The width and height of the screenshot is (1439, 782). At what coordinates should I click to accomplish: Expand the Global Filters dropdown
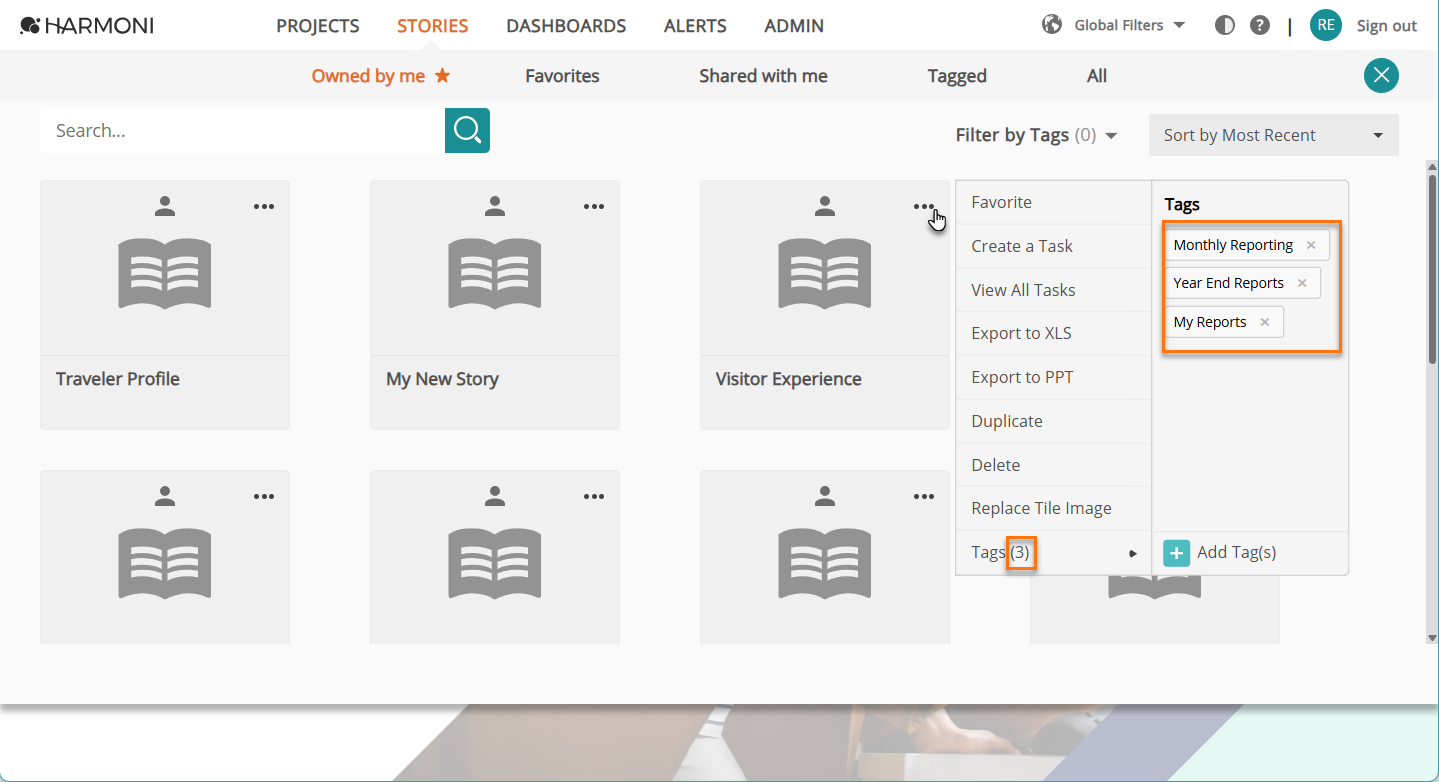(x=1113, y=25)
